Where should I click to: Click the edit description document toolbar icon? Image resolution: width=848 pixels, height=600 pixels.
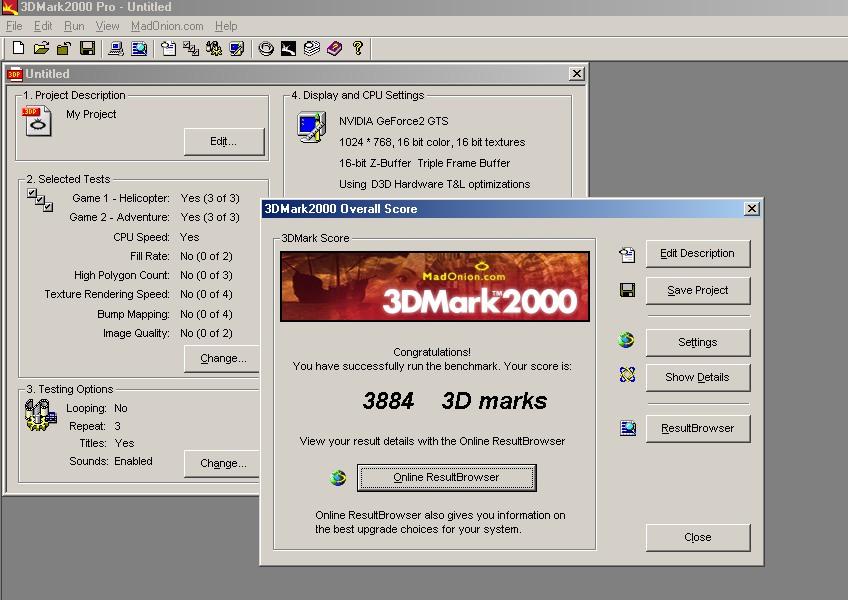[169, 48]
